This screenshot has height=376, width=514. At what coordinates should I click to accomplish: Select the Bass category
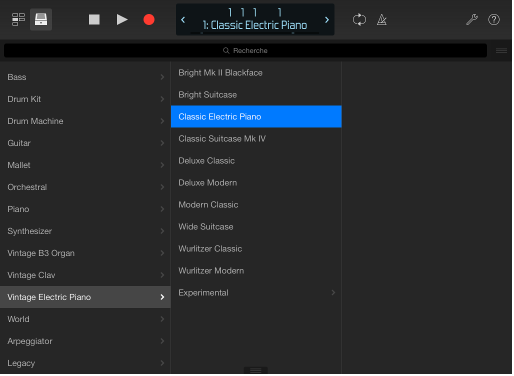click(x=85, y=77)
